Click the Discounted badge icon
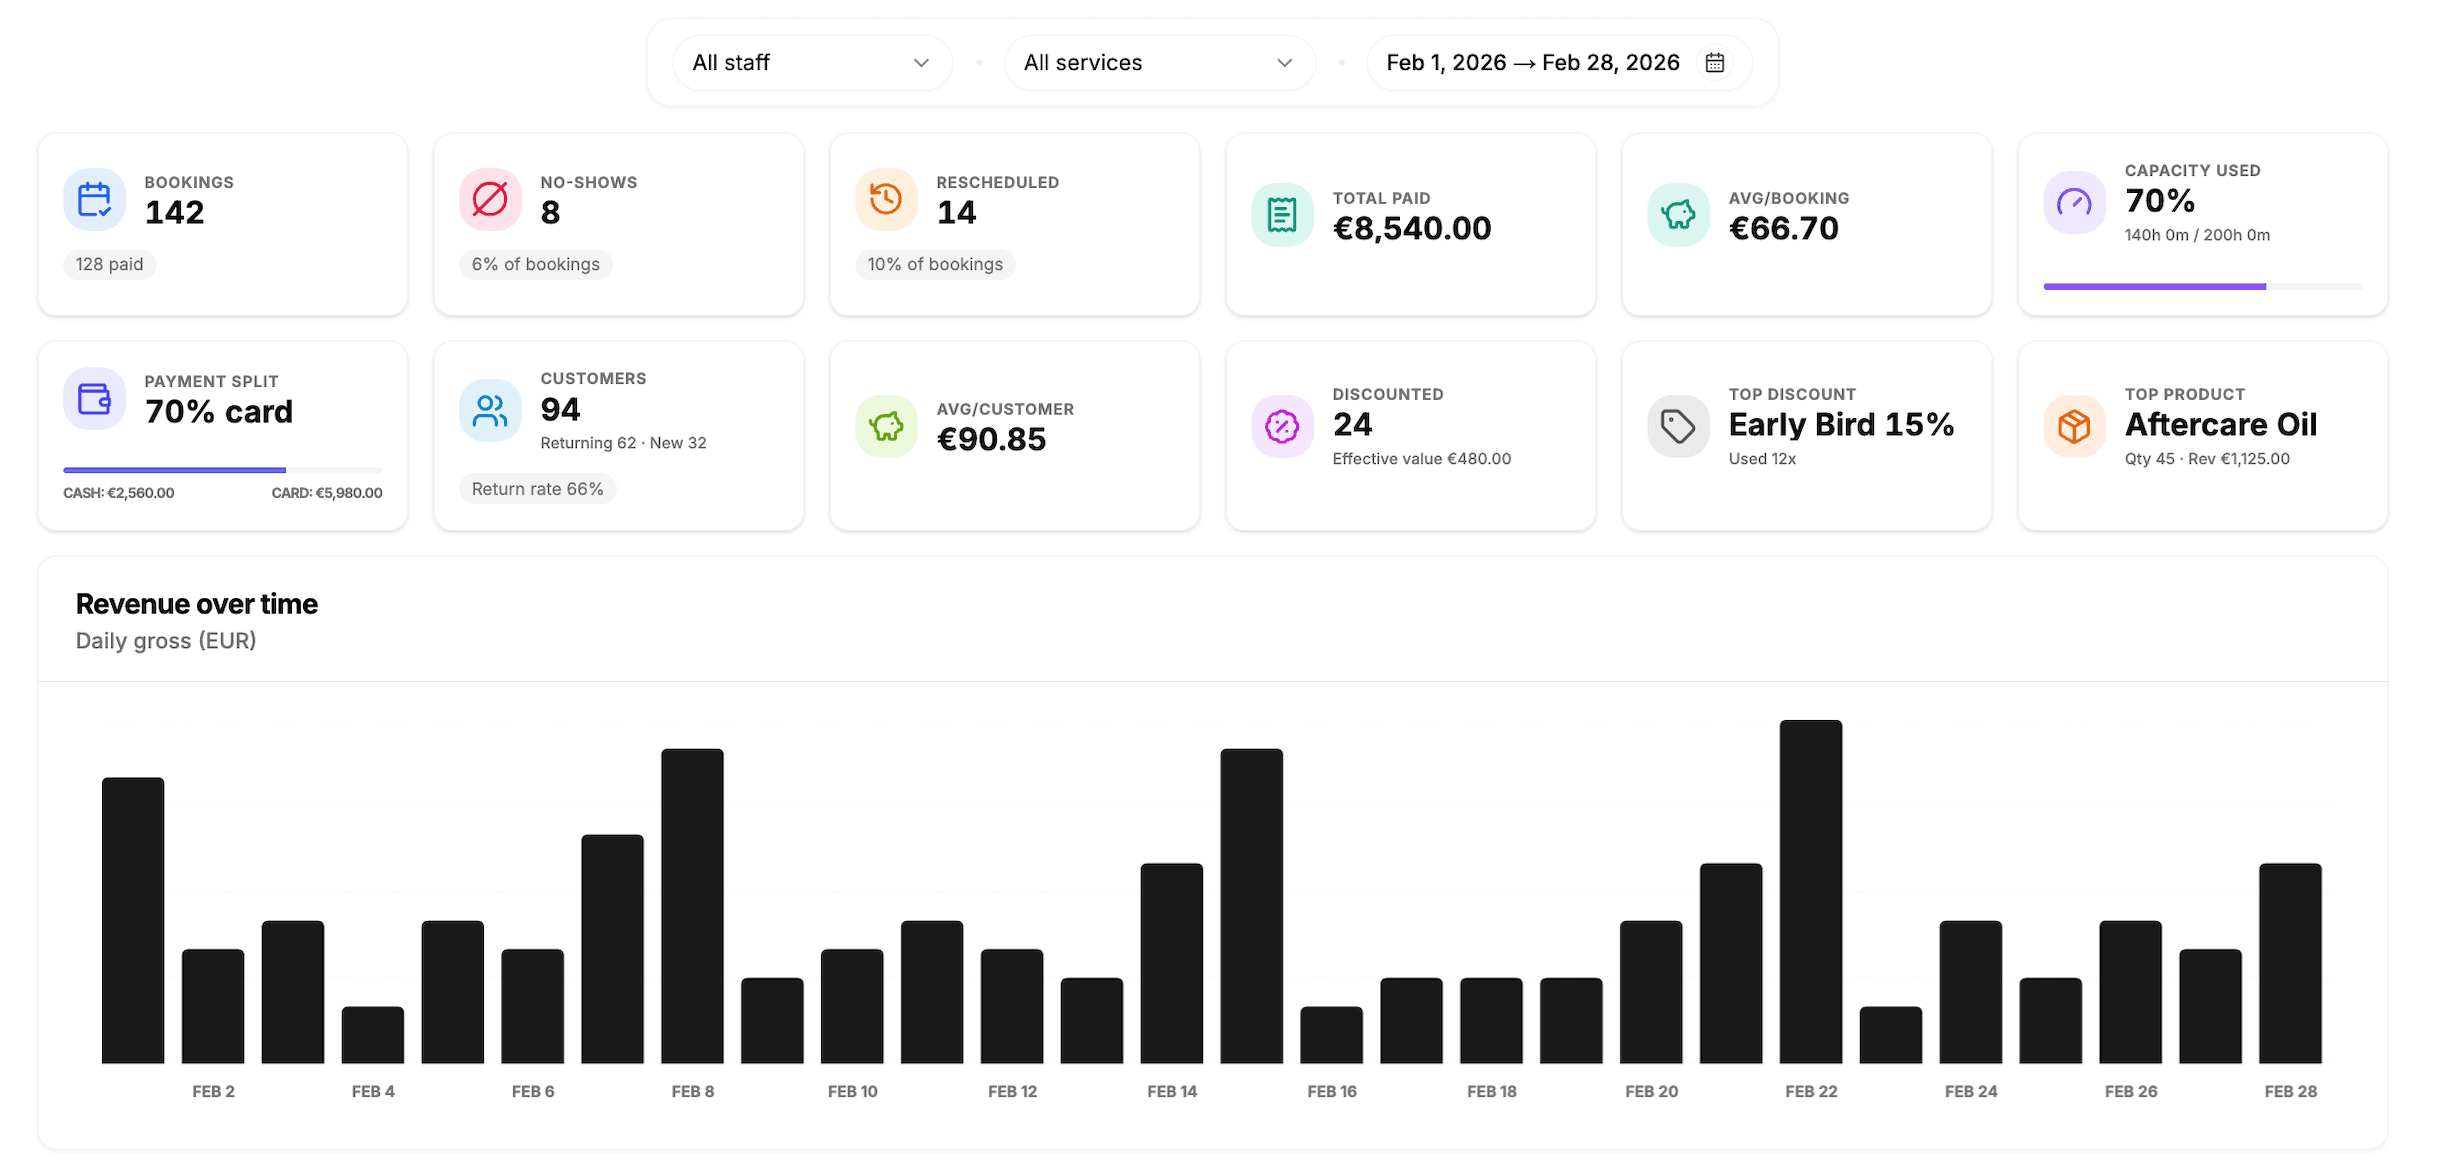Image resolution: width=2444 pixels, height=1170 pixels. 1283,426
